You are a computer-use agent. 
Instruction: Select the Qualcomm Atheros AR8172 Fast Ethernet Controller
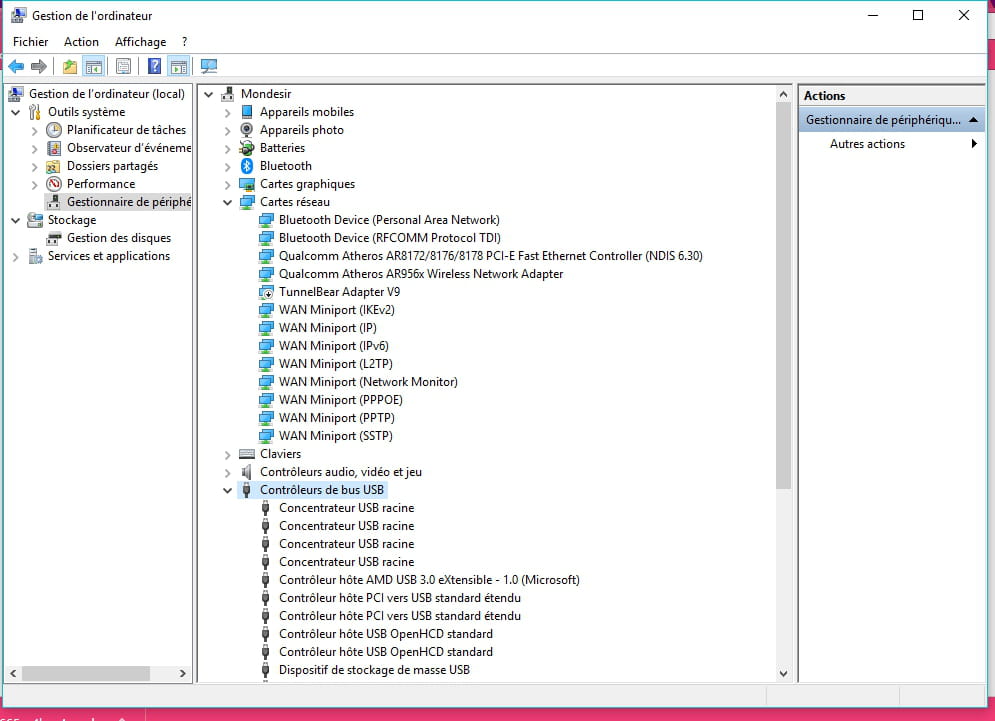click(x=491, y=256)
